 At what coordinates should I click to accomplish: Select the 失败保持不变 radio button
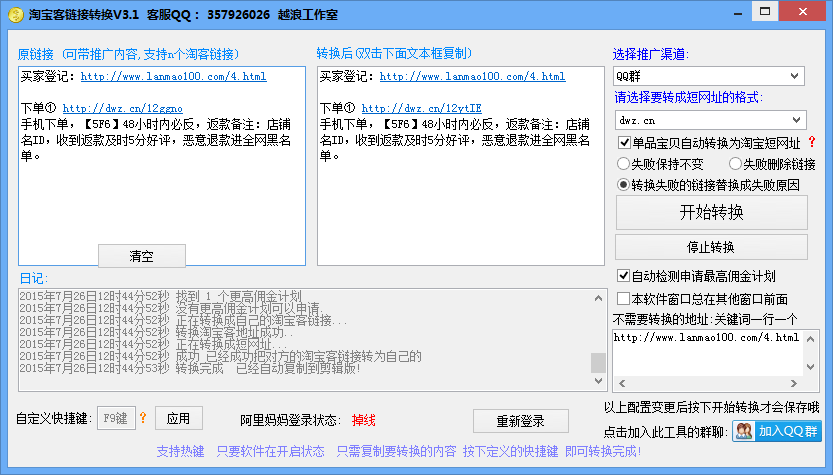pyautogui.click(x=624, y=163)
